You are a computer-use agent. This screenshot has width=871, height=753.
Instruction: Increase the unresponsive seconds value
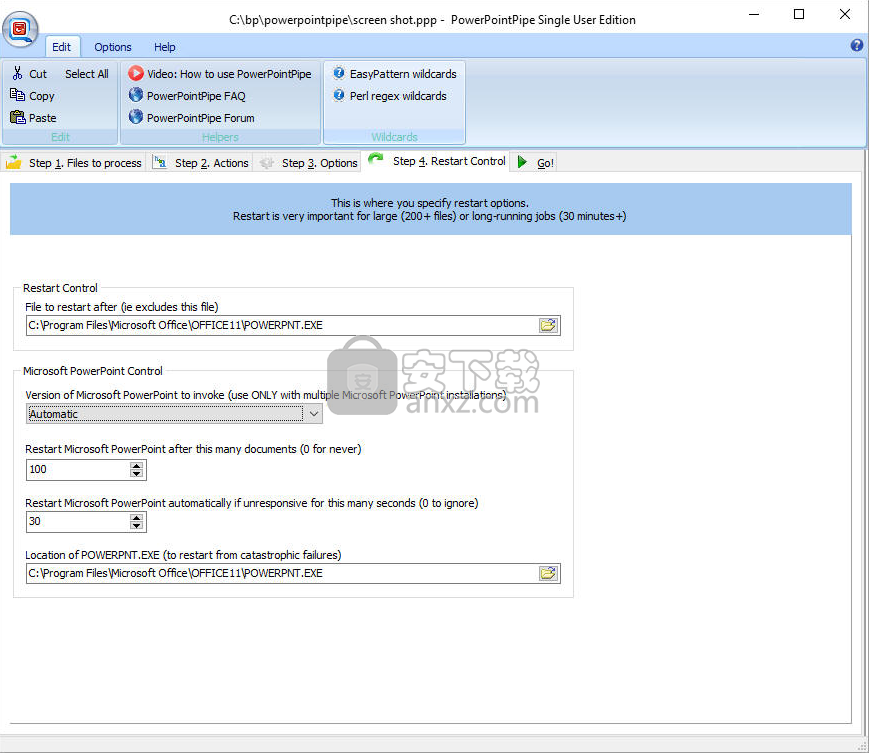click(137, 517)
